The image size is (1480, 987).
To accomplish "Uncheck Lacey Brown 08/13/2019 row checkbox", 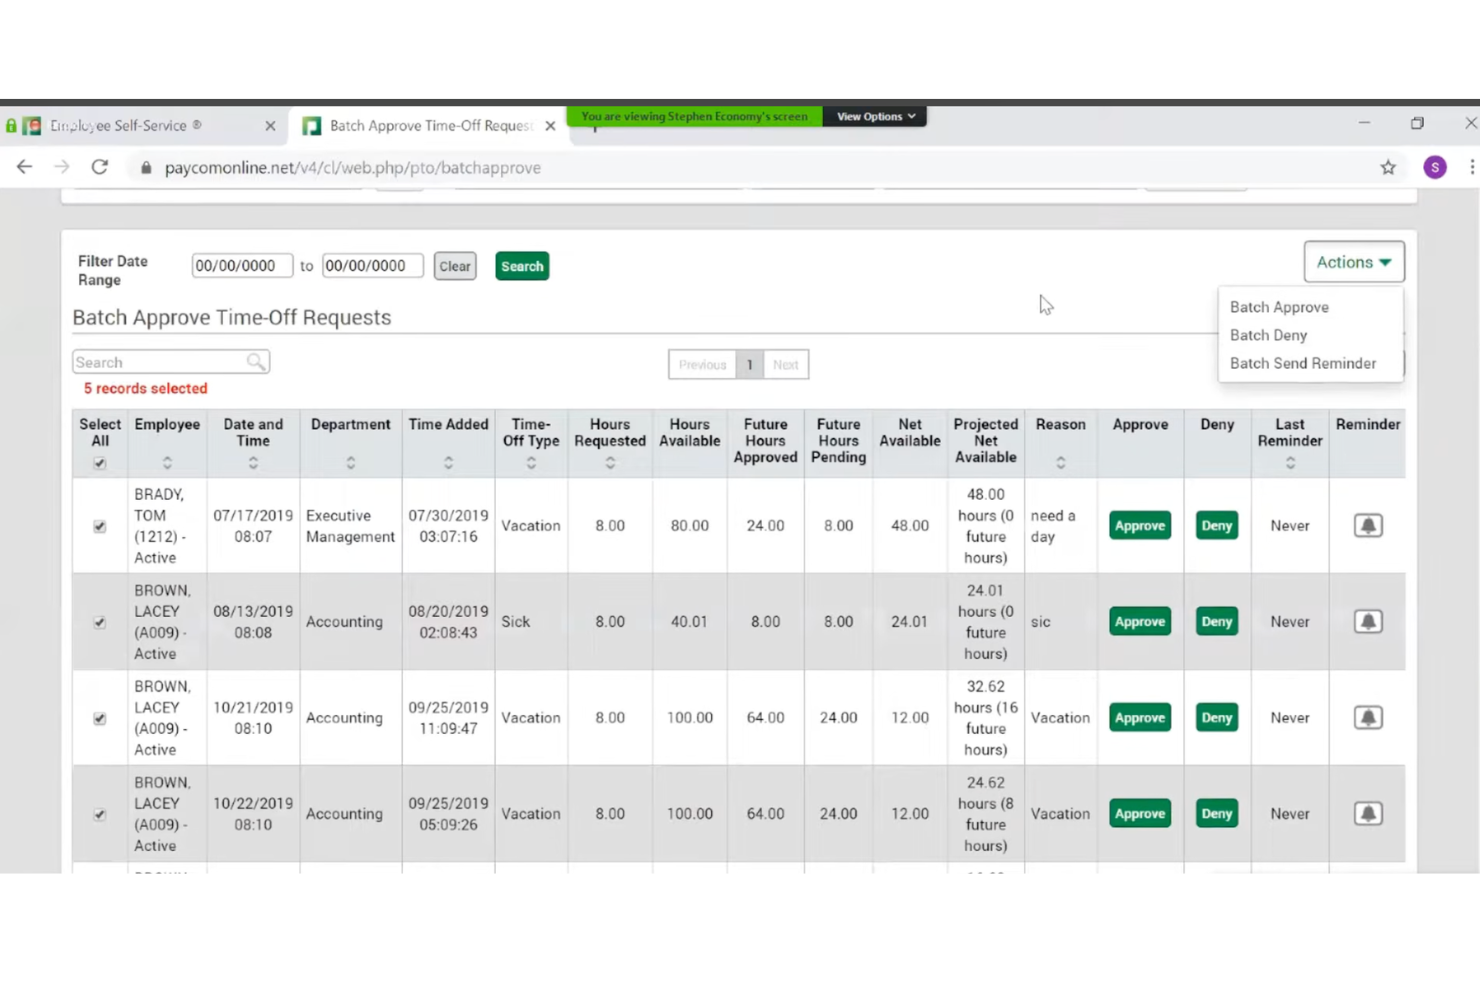I will (99, 622).
